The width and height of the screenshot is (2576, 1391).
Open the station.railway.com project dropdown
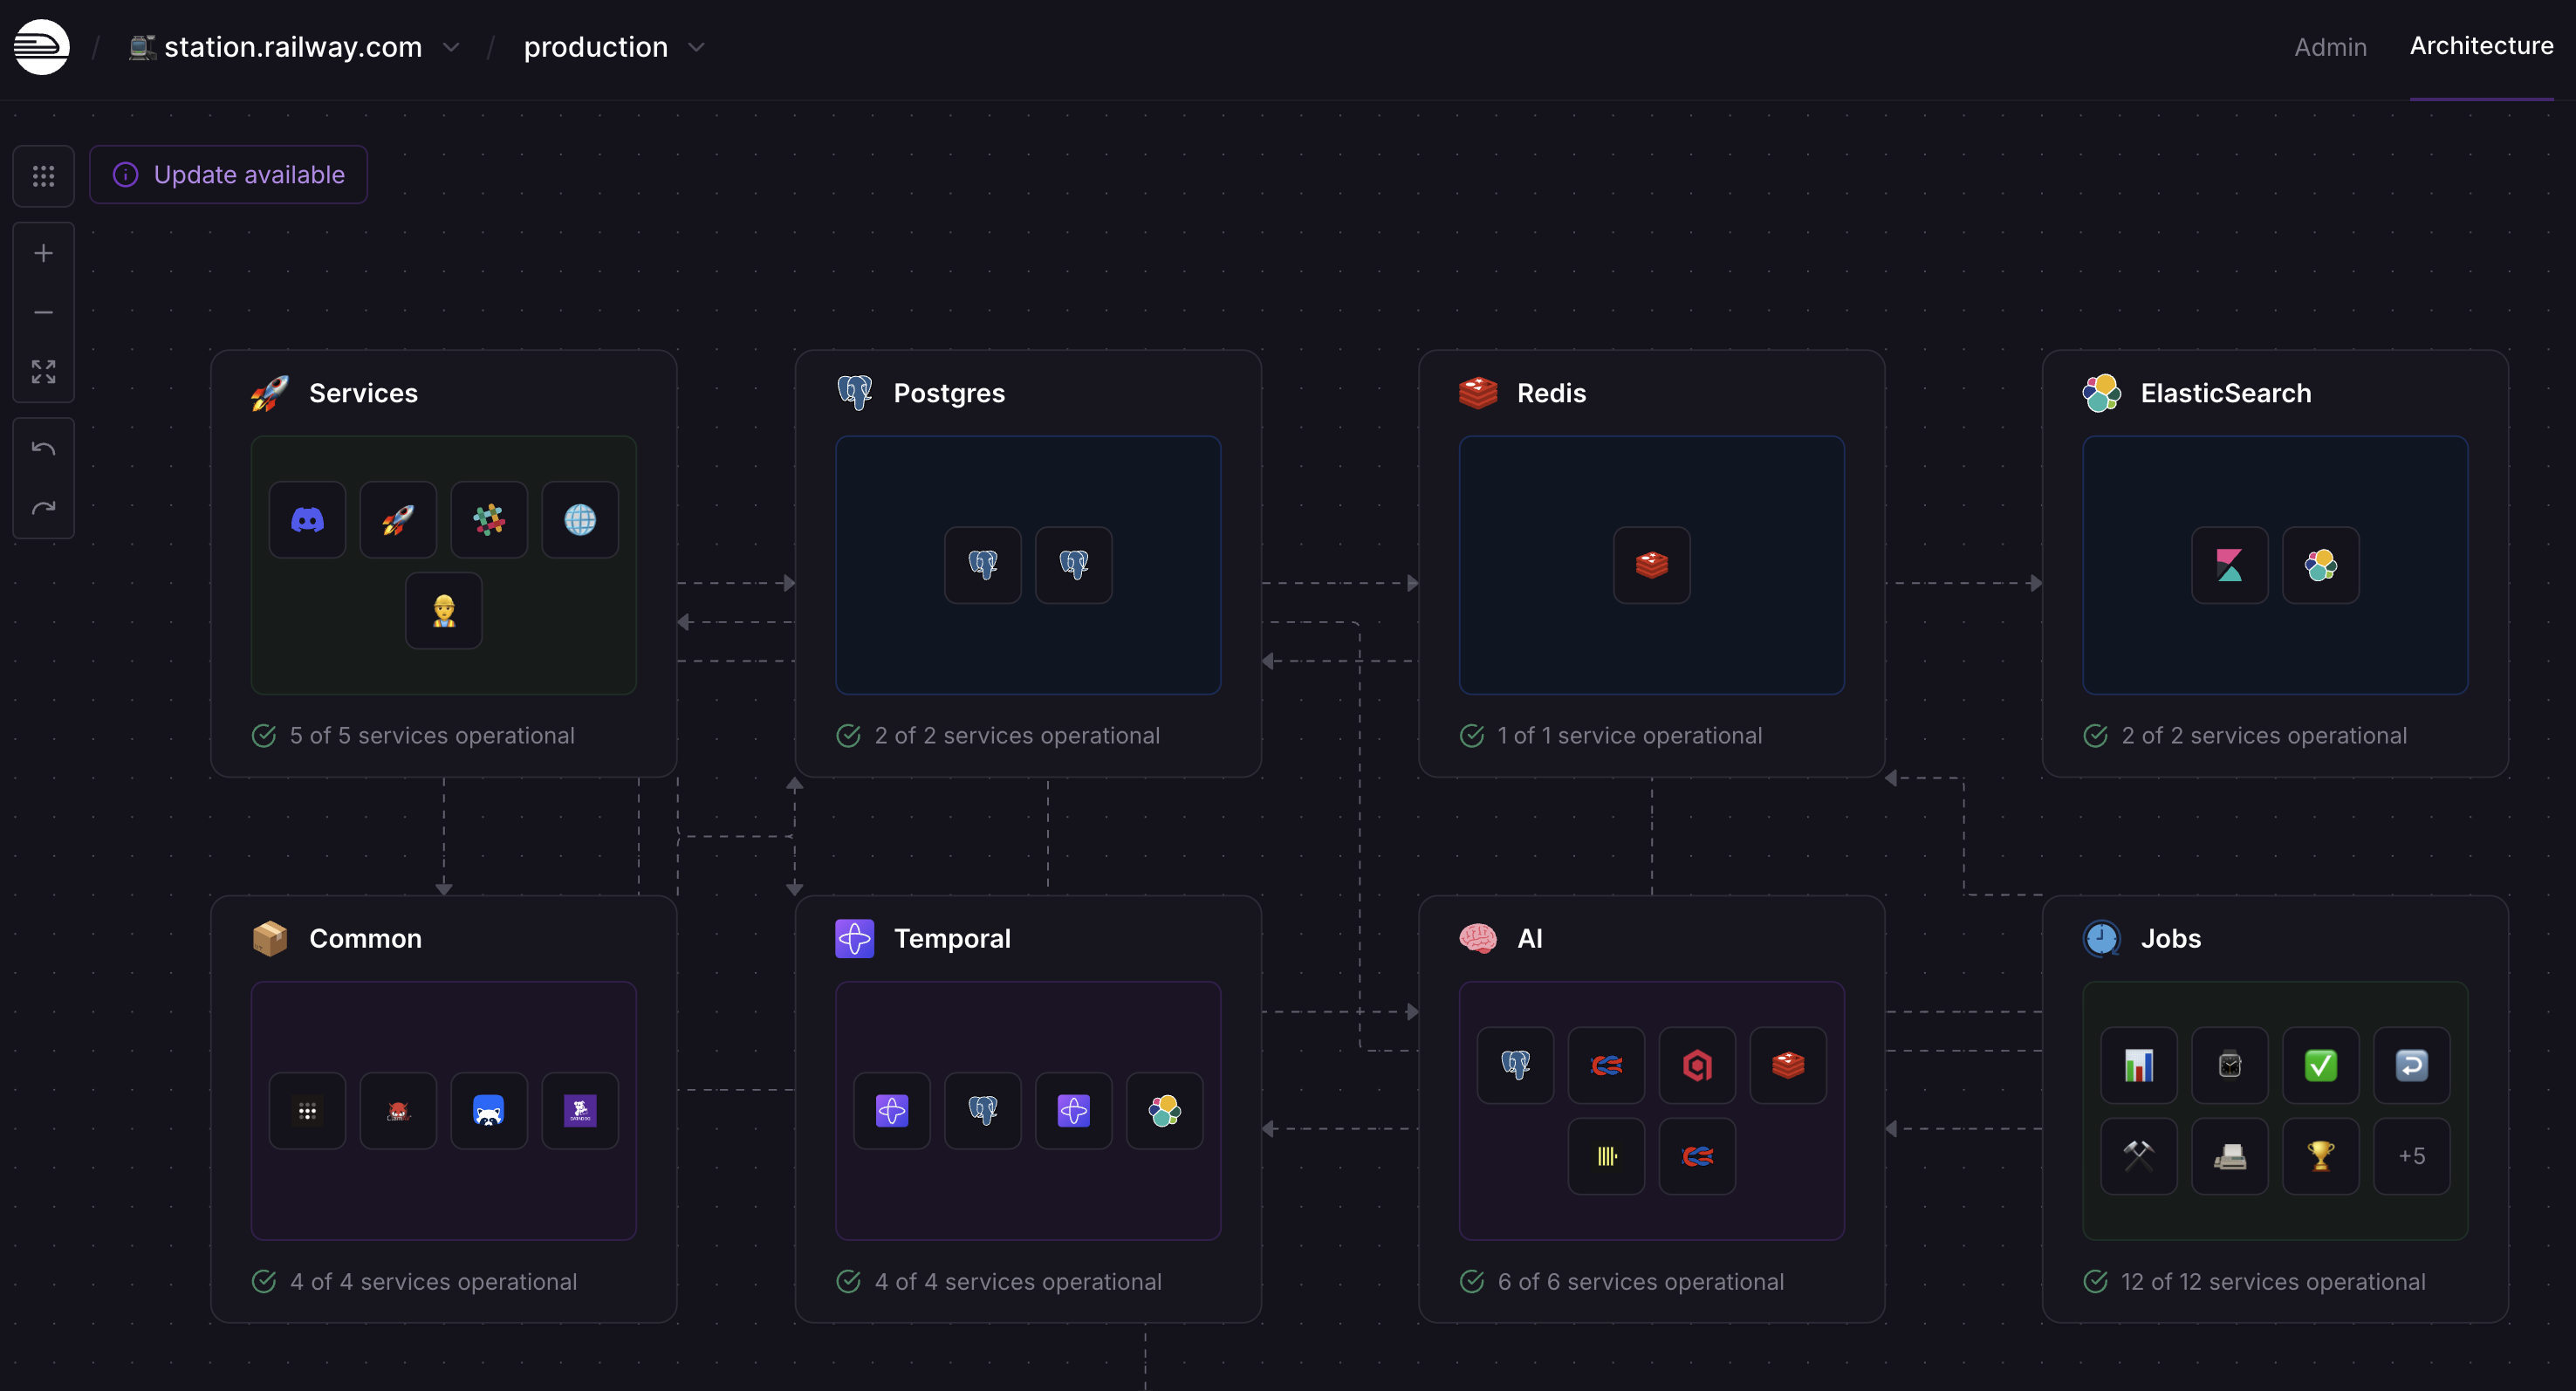(x=294, y=47)
